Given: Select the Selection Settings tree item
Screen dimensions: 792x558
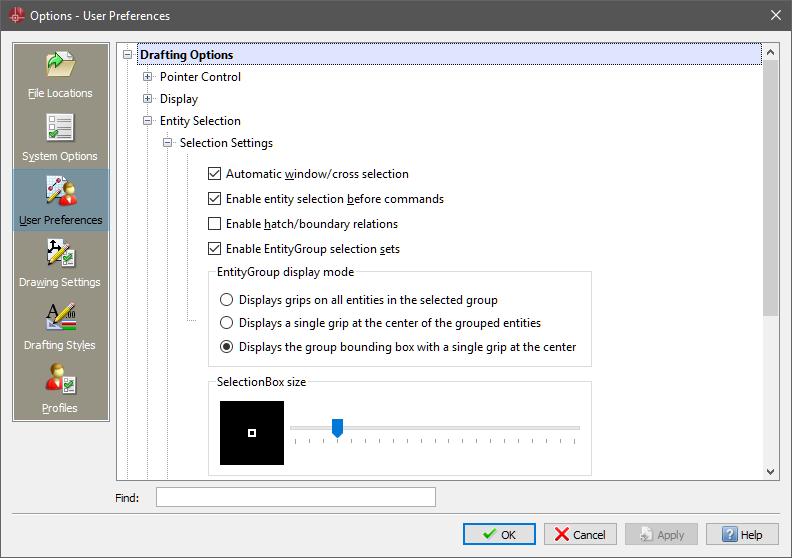Looking at the screenshot, I should pos(226,143).
